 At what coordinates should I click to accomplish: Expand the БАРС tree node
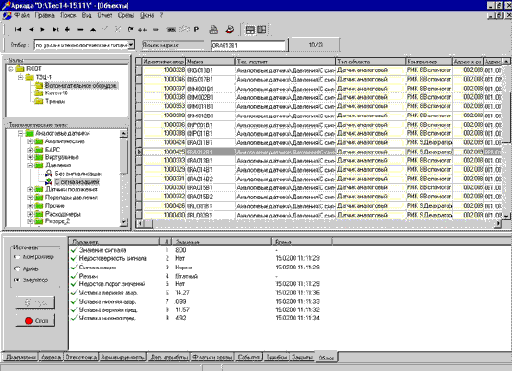click(30, 150)
